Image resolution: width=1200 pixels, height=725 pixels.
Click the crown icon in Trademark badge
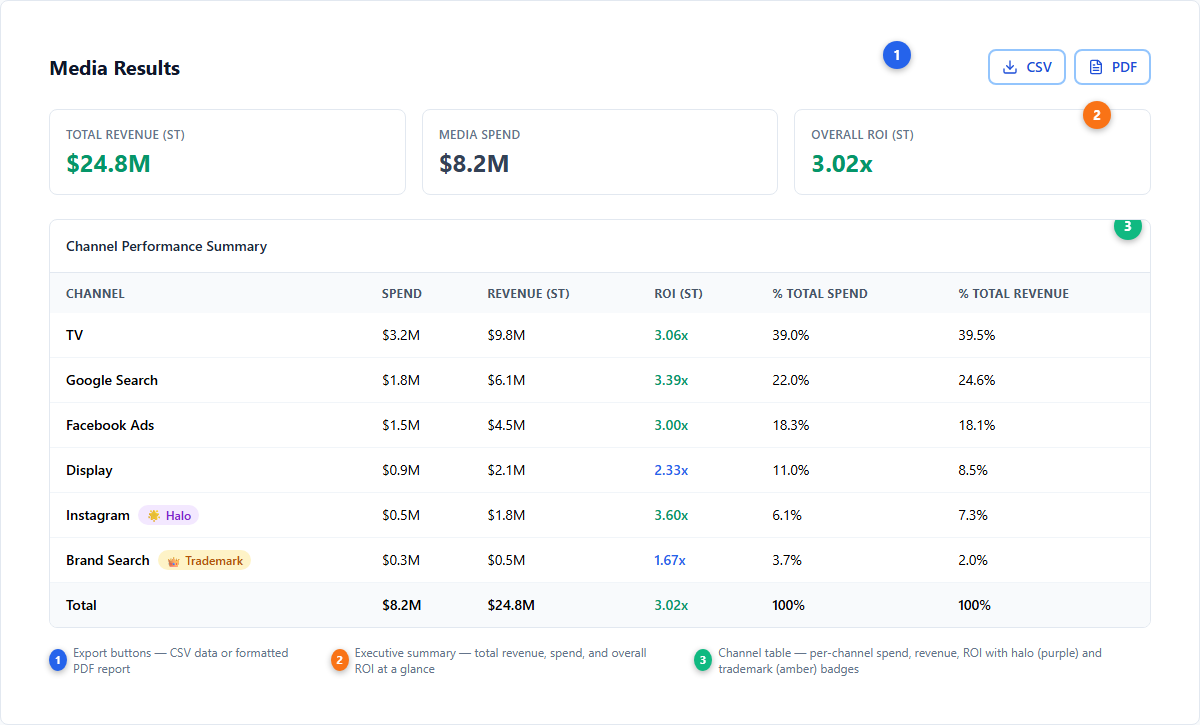pos(173,561)
